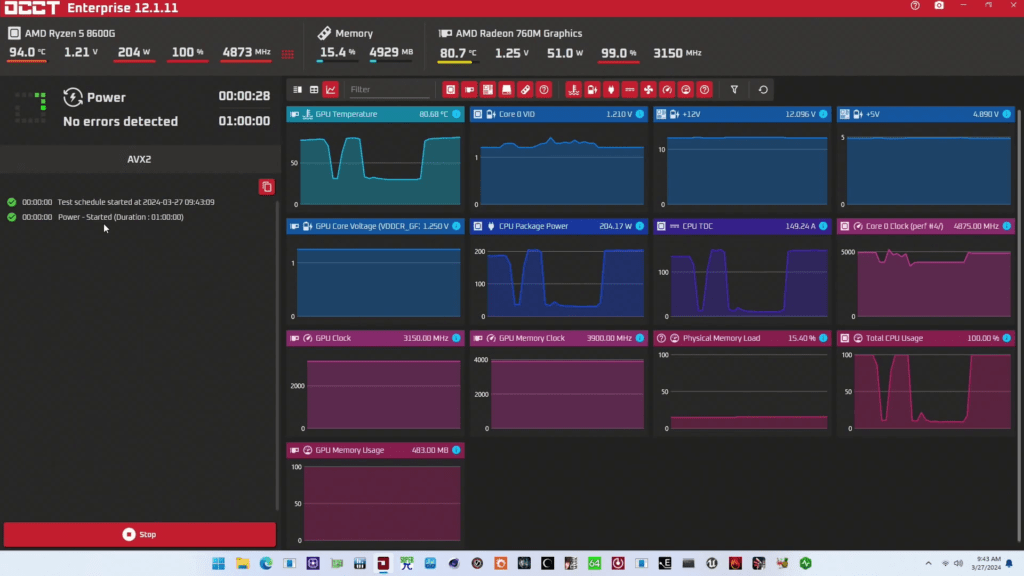Click 'No errors detected' status text
The width and height of the screenshot is (1024, 576).
click(x=120, y=121)
